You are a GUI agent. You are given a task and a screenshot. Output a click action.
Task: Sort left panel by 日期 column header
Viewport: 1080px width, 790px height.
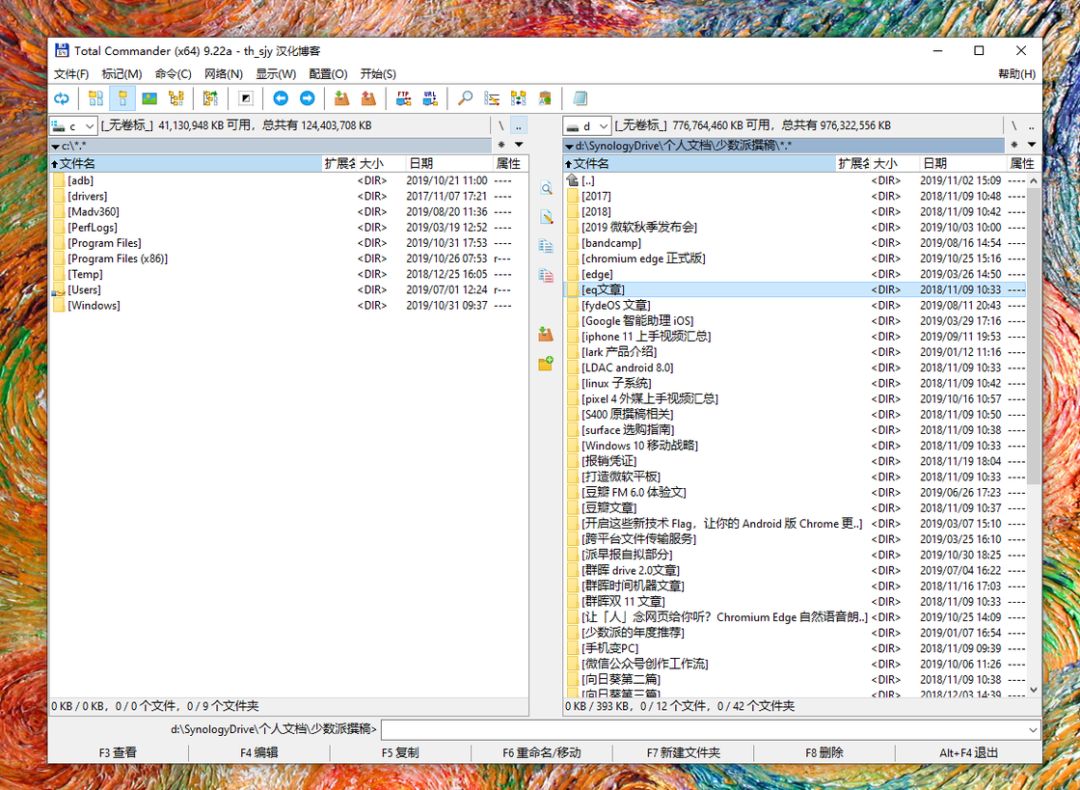[x=448, y=163]
